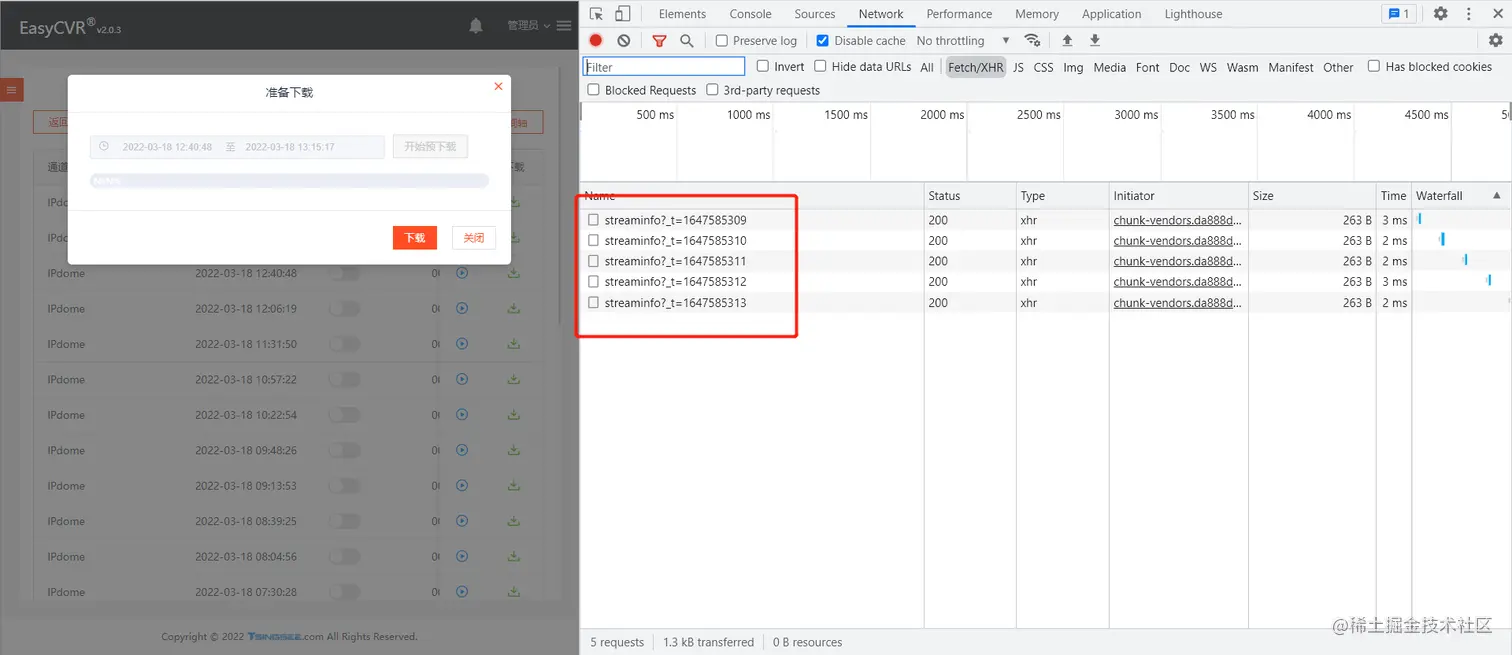Uncheck the Disable cache checkbox
The width and height of the screenshot is (1512, 655).
point(823,41)
